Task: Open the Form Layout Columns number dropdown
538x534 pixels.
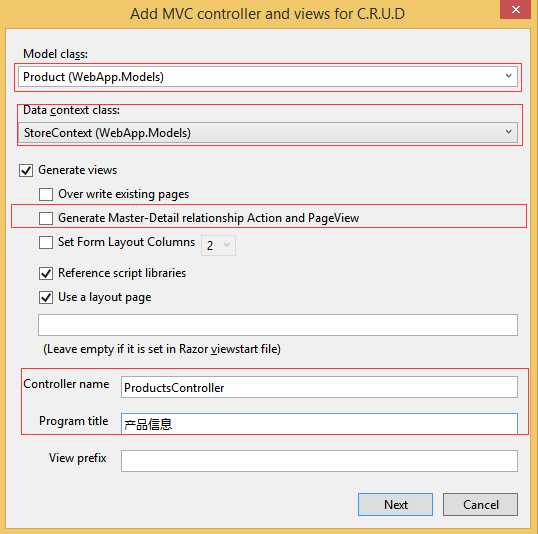Action: (218, 245)
